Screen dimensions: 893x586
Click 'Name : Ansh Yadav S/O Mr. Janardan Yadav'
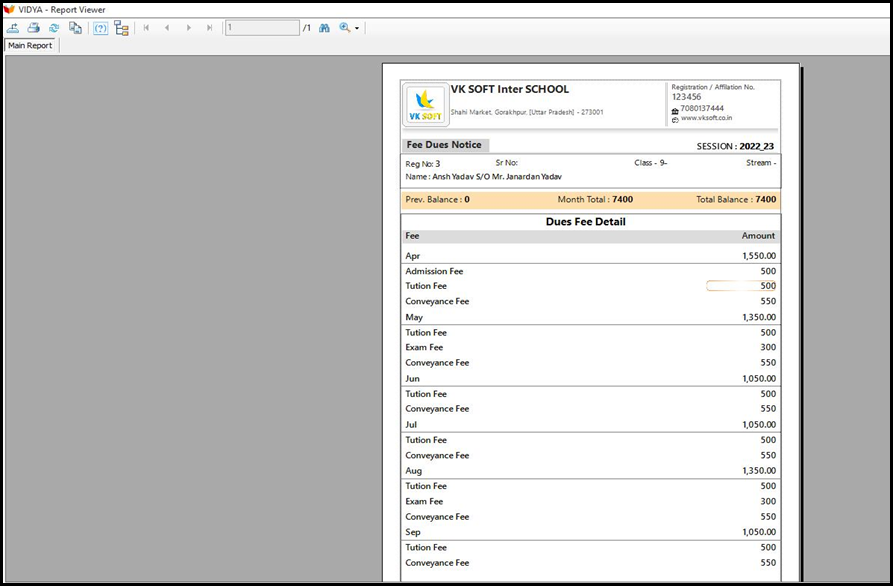(484, 177)
